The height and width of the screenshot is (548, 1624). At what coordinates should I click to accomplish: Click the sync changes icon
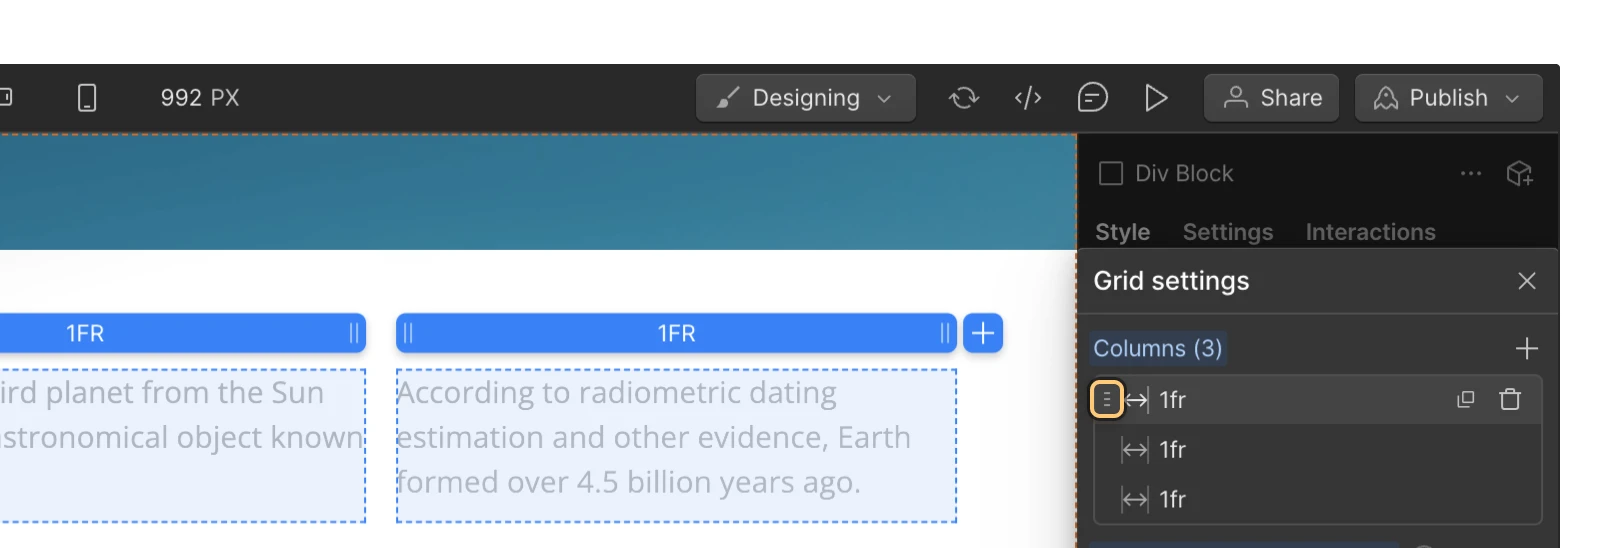click(x=963, y=98)
